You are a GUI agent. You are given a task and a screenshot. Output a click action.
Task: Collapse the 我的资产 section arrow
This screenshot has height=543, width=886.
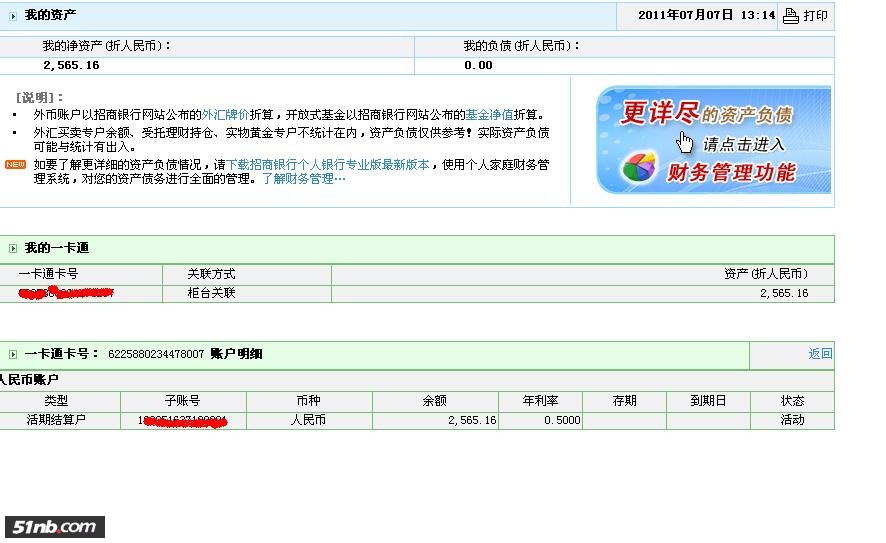coord(12,16)
